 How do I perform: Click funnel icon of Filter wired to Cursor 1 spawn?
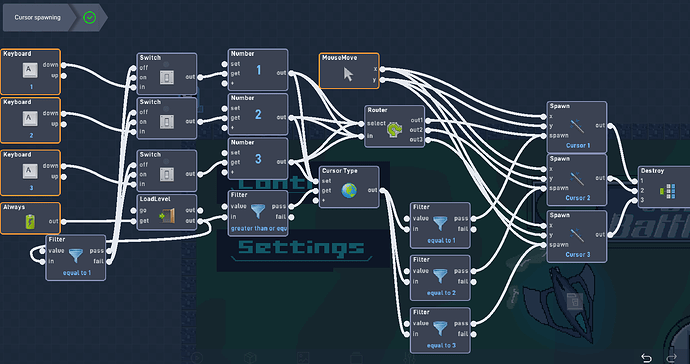pyautogui.click(x=440, y=223)
